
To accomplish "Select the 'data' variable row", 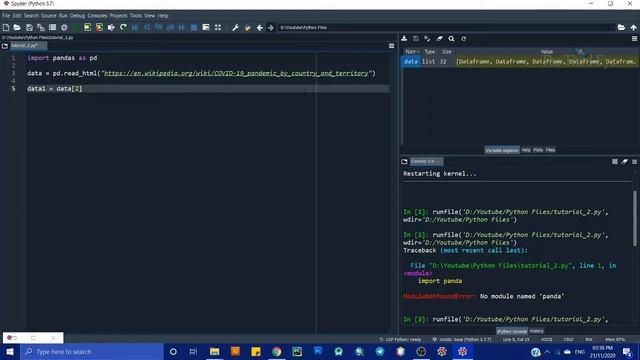I will pyautogui.click(x=520, y=62).
